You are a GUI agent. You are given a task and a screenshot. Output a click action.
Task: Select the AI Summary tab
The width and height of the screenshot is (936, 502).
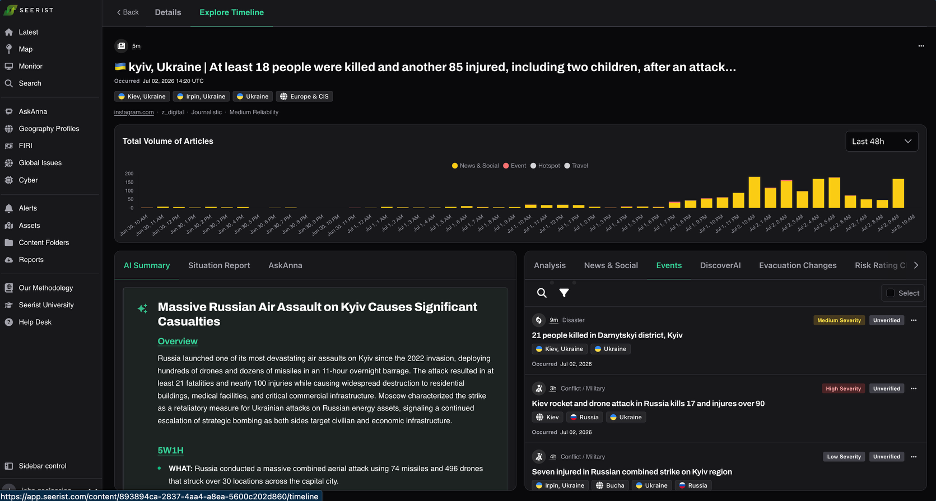pos(147,266)
